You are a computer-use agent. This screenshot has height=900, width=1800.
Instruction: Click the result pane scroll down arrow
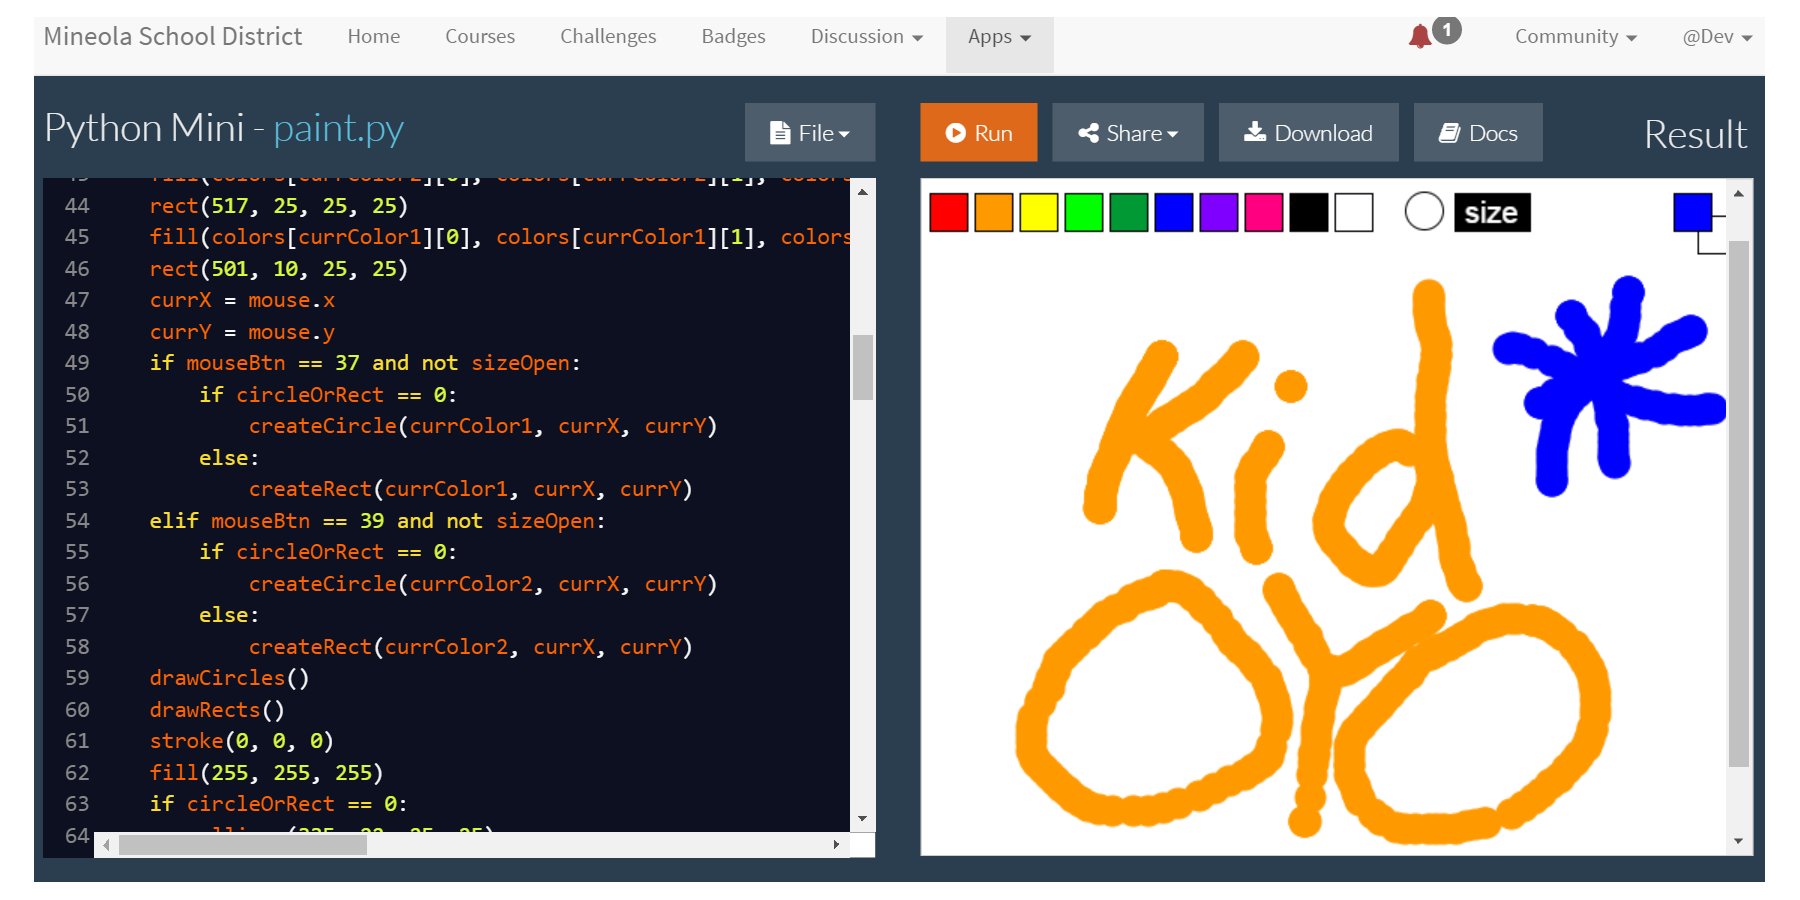[1739, 841]
